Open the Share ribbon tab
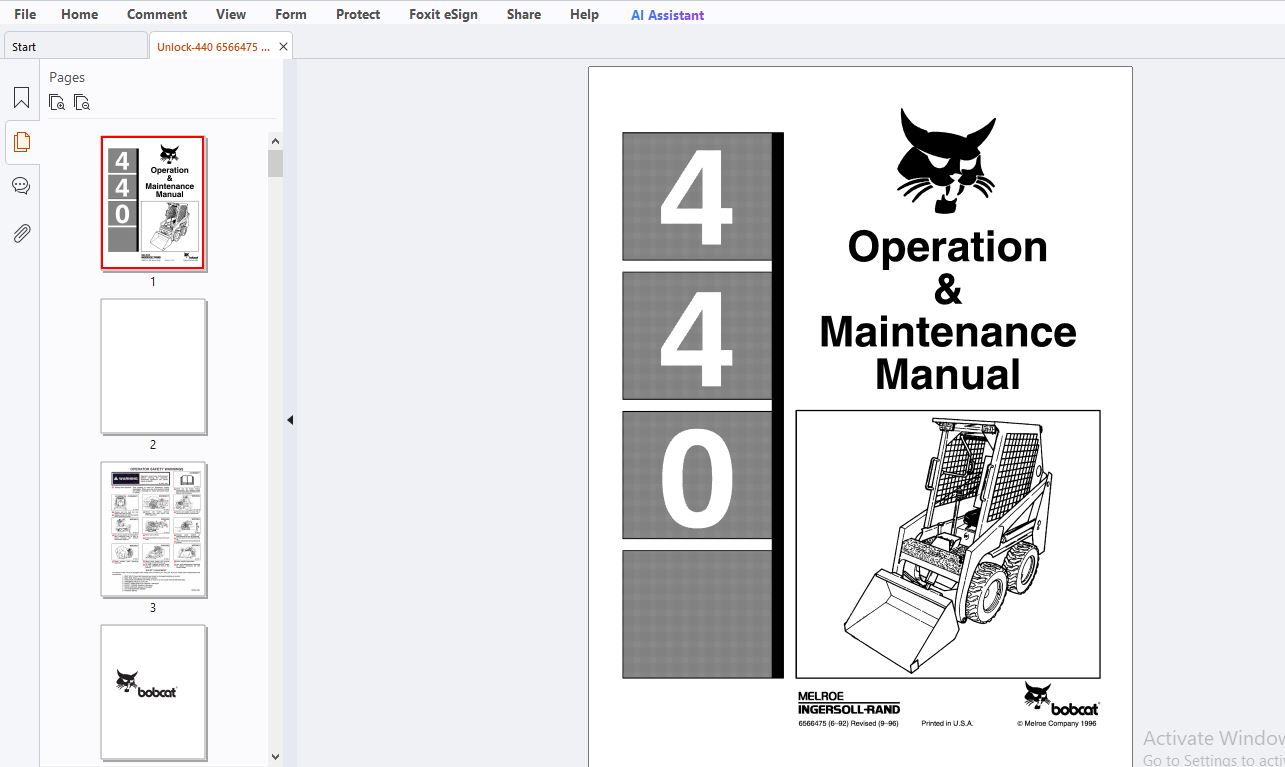The height and width of the screenshot is (767, 1285). [x=524, y=14]
